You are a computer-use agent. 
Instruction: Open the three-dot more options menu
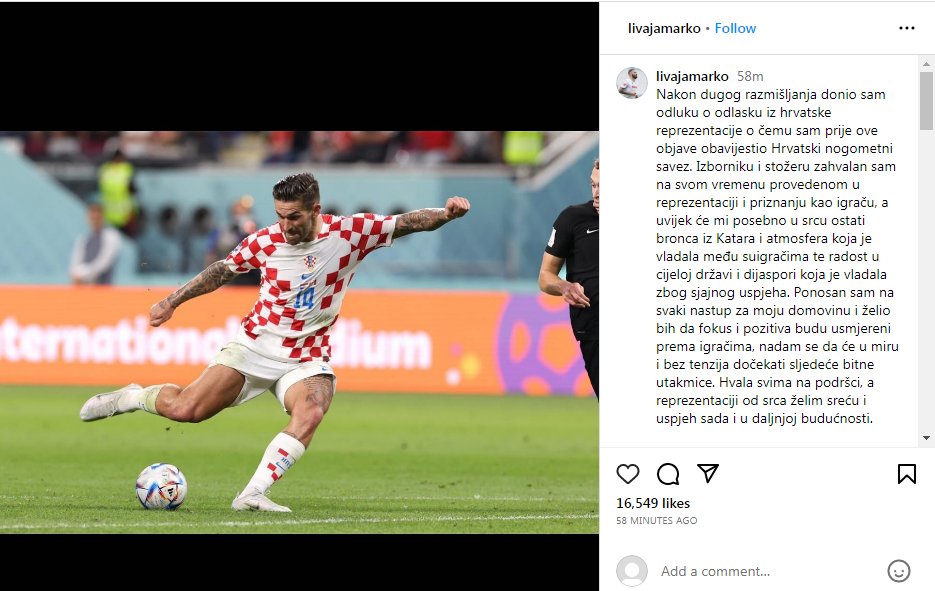point(906,28)
